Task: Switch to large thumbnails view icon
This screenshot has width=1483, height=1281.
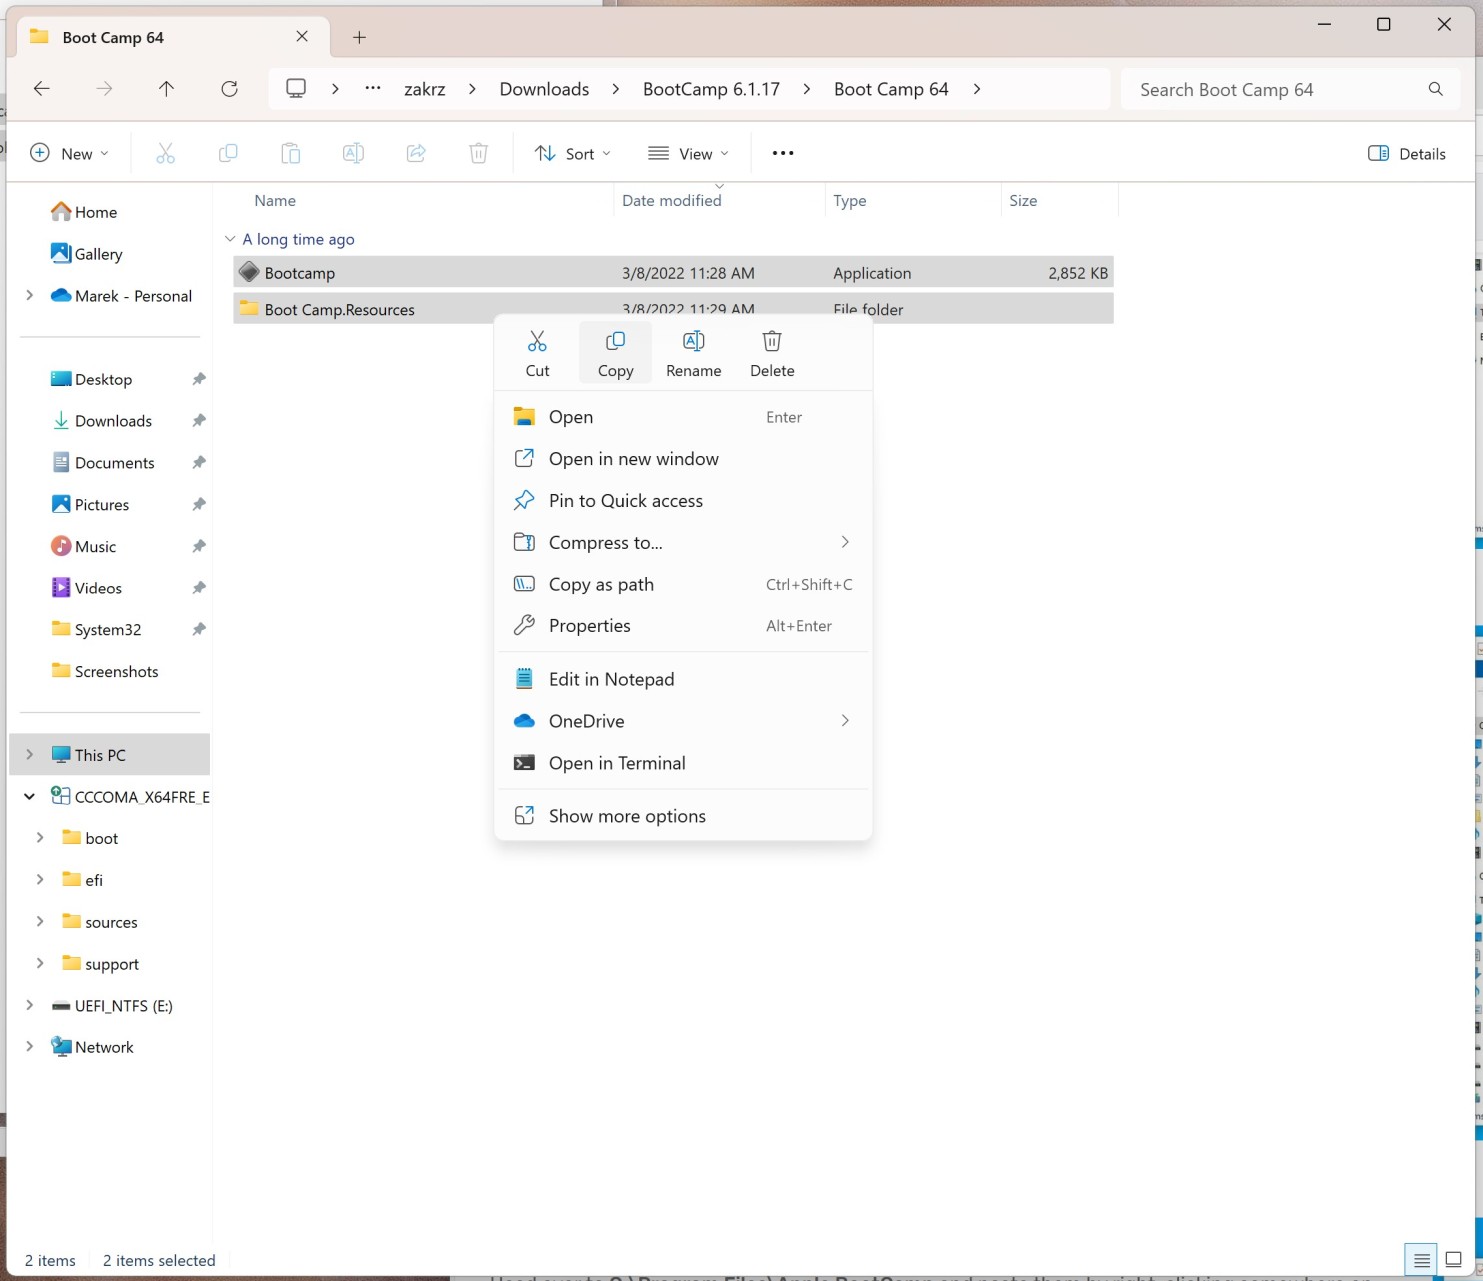Action: (x=1454, y=1261)
